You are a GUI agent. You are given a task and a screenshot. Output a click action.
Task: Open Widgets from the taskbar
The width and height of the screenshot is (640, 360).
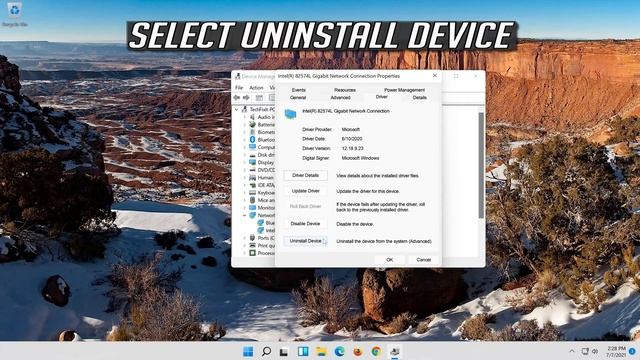pos(303,351)
